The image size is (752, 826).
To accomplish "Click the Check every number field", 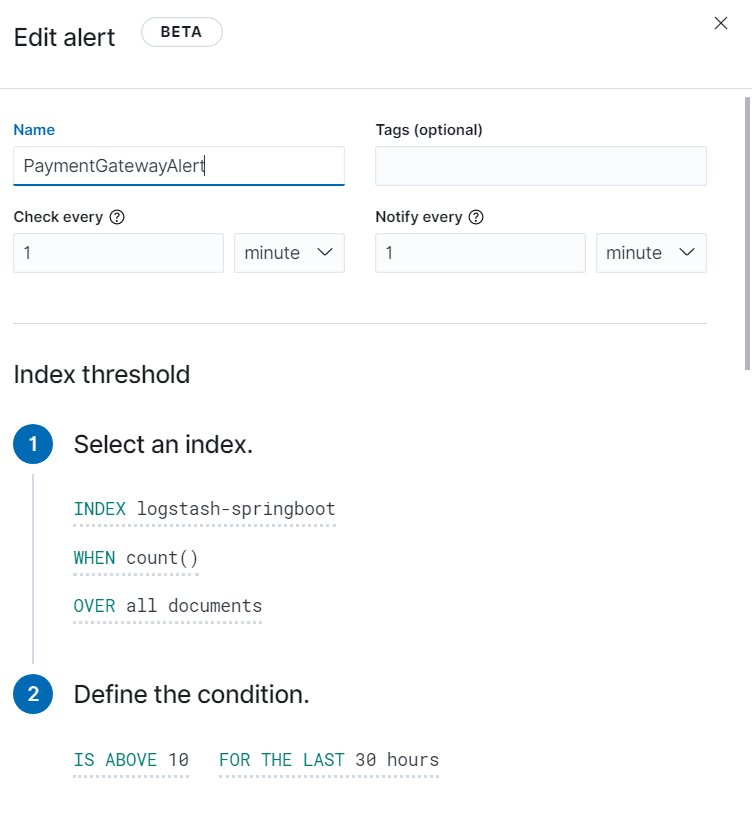I will (118, 253).
